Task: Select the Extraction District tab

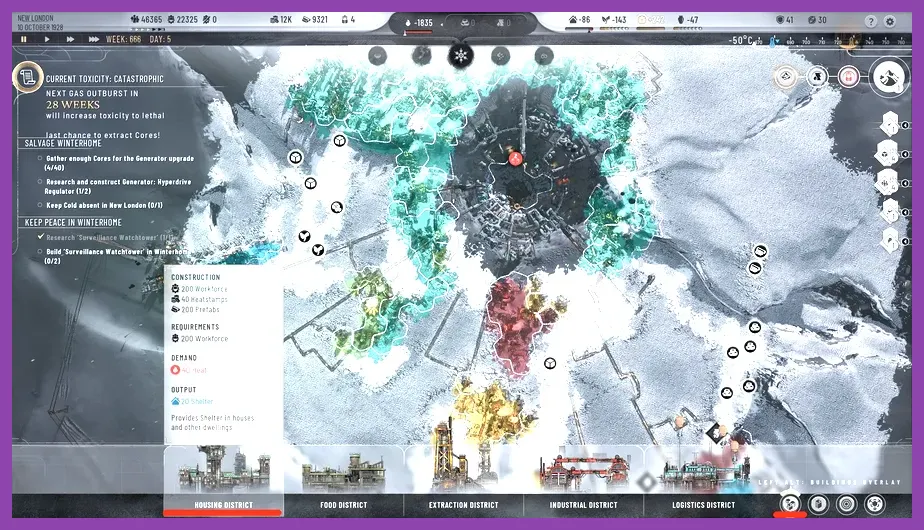Action: click(463, 505)
